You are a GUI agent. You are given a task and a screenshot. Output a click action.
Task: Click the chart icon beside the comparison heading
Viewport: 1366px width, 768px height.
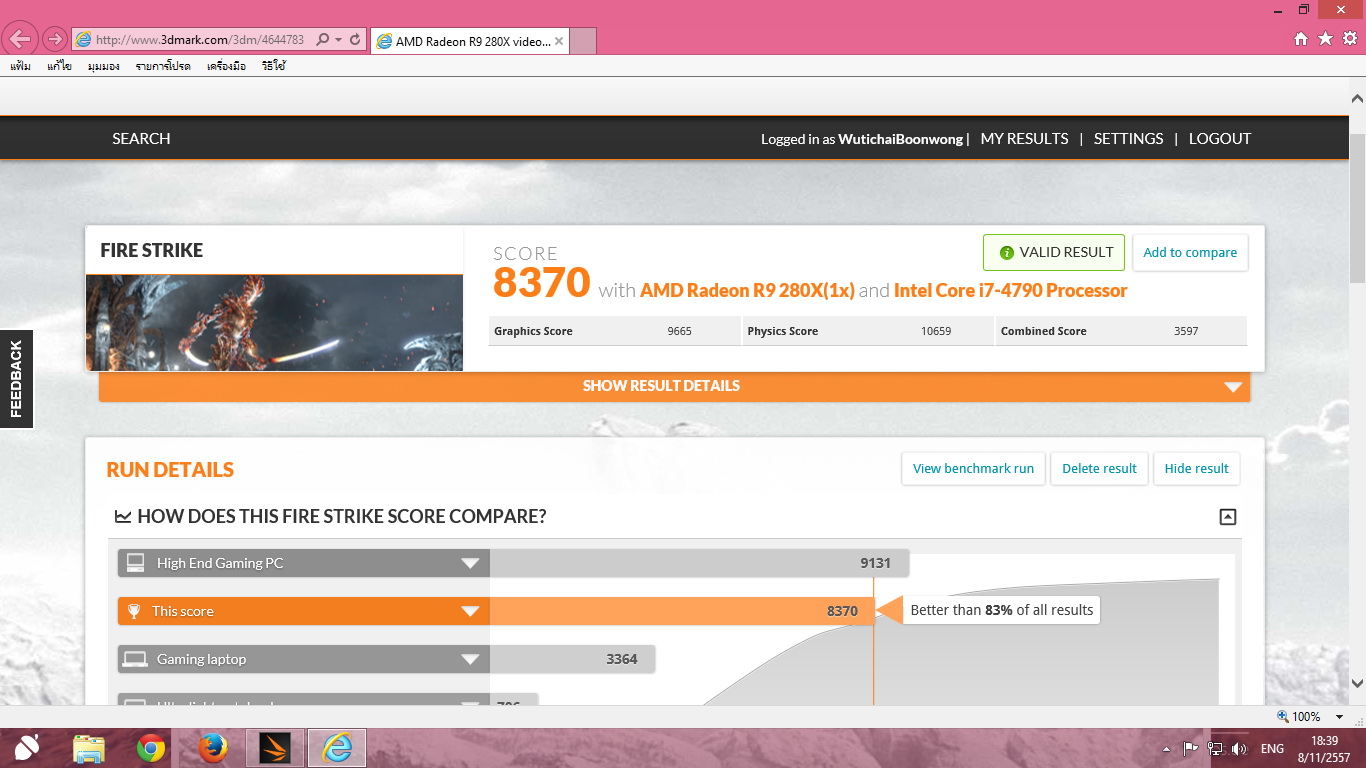click(123, 517)
